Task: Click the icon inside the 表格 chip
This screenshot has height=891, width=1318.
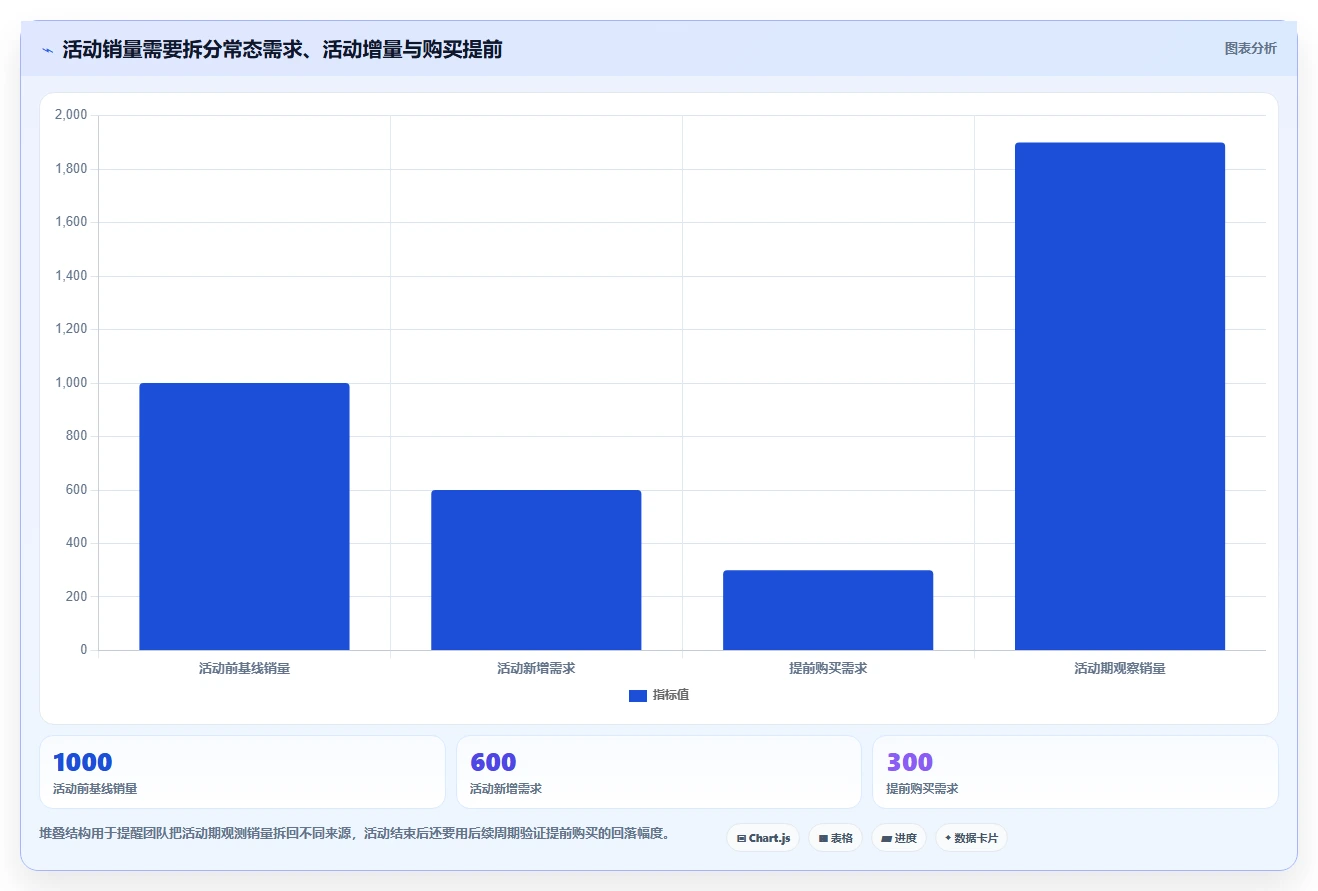Action: coord(823,839)
